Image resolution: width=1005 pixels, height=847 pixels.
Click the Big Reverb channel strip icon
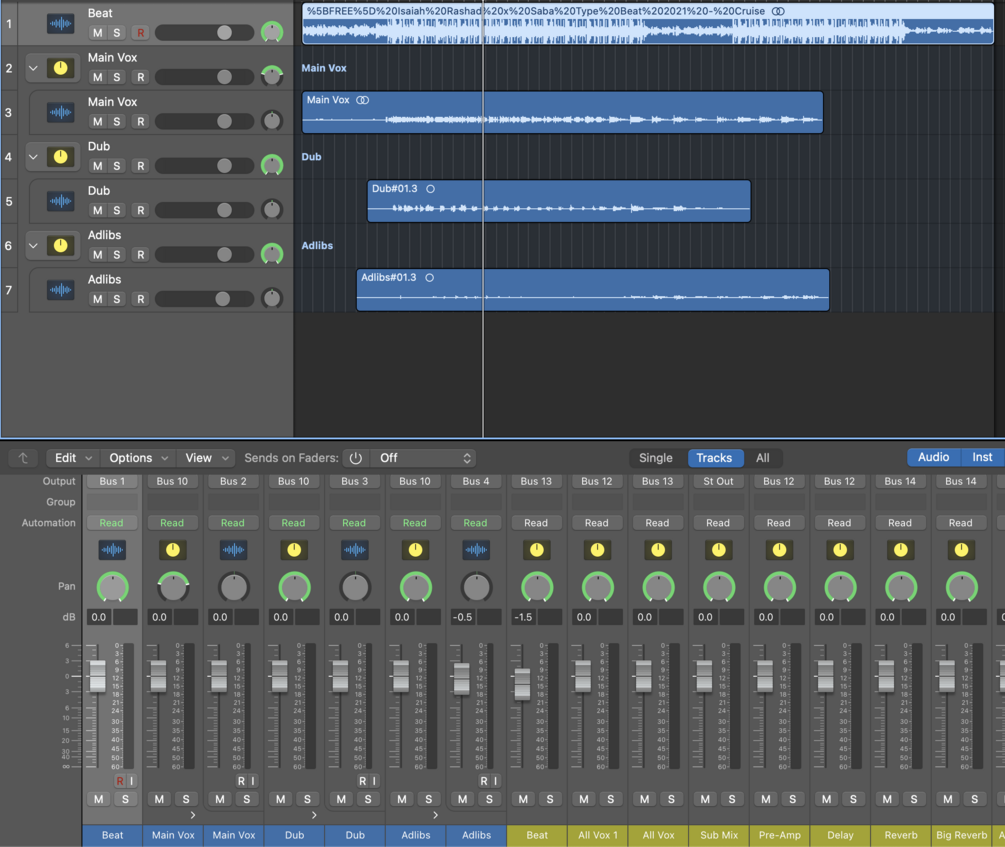pos(961,549)
